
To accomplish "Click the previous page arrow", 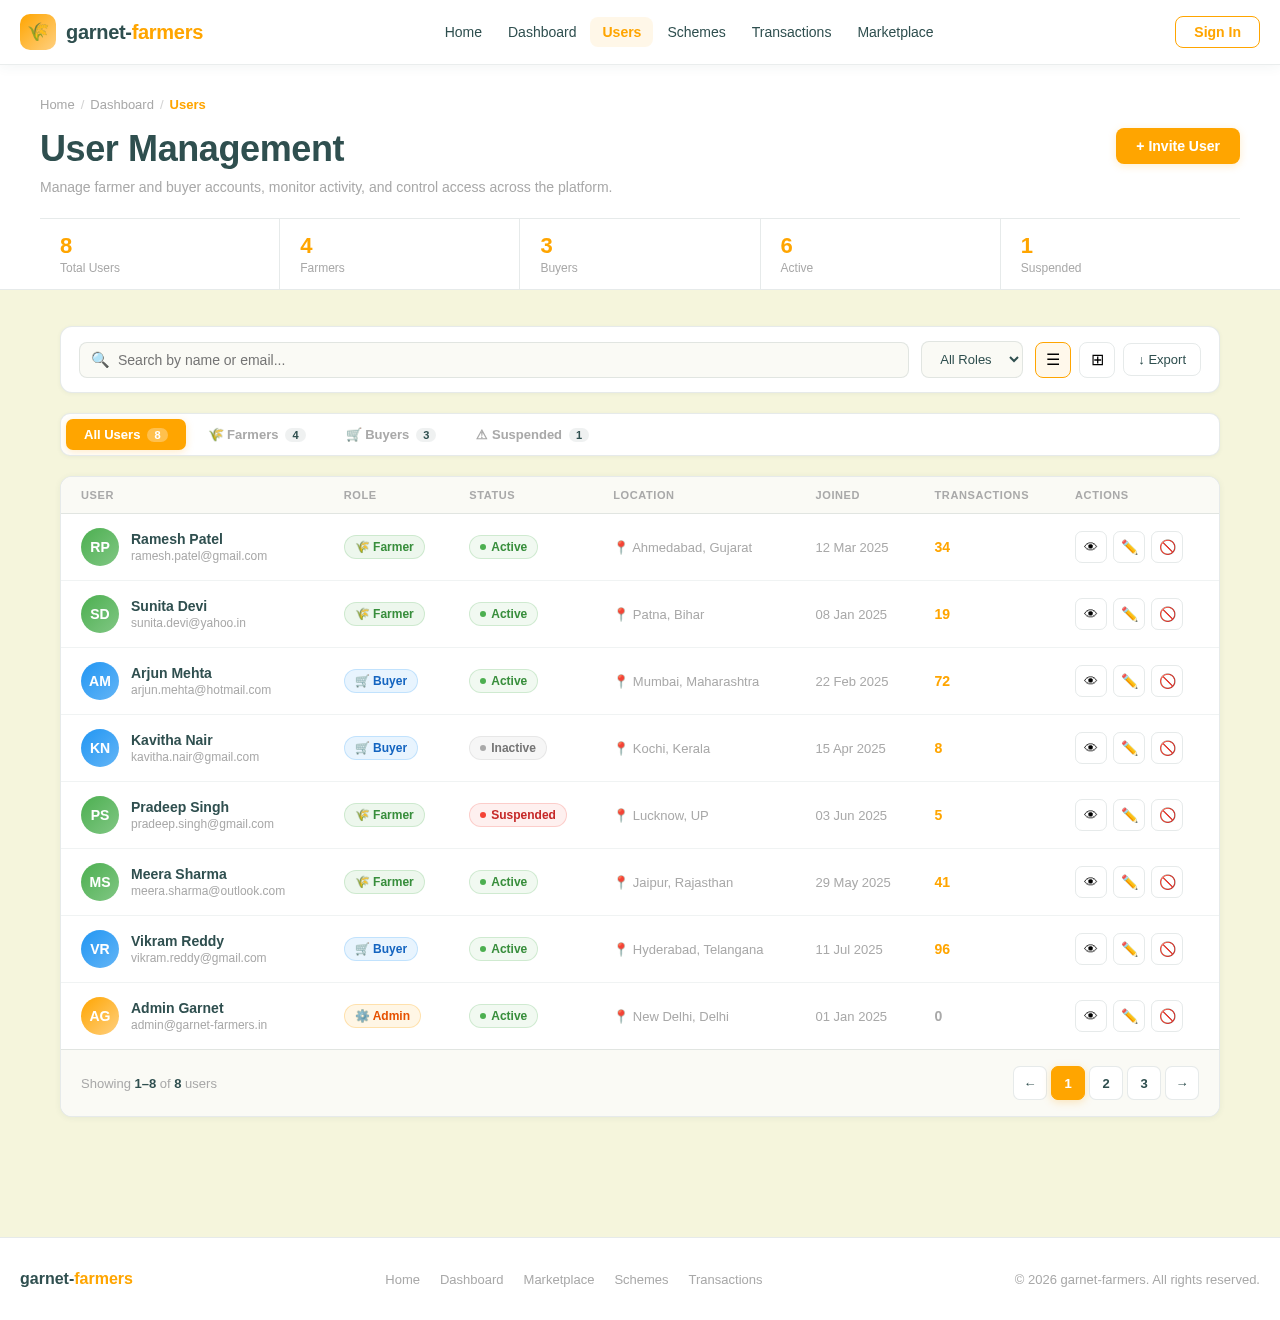I will coord(1030,1083).
